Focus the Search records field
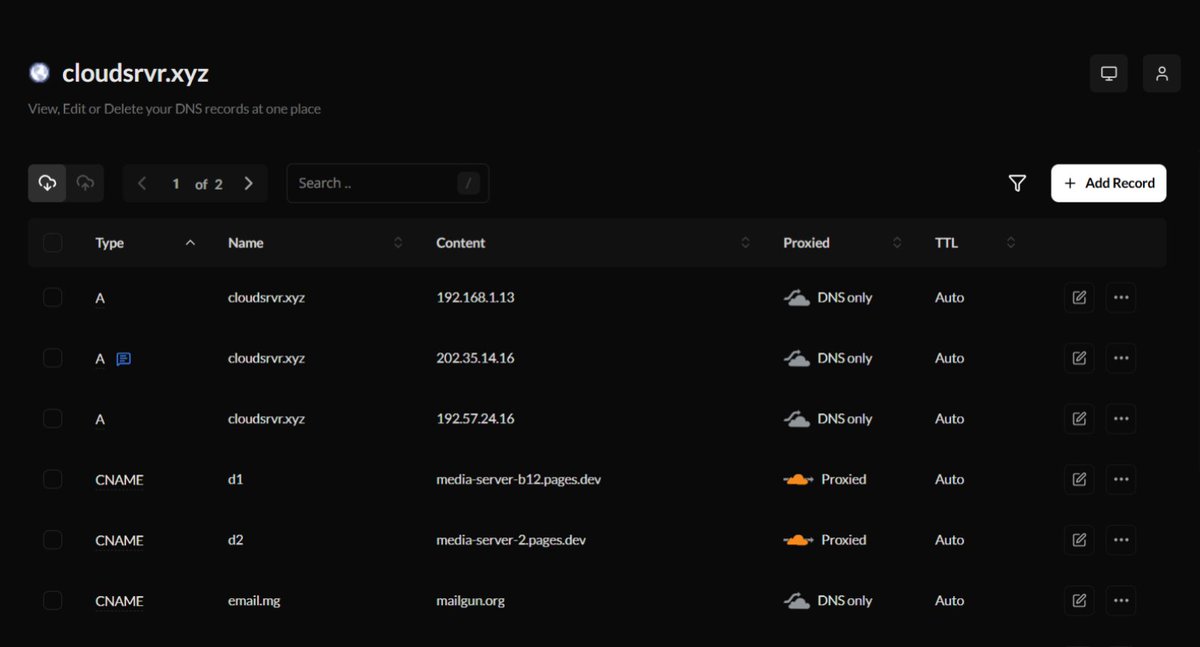Viewport: 1200px width, 647px height. coord(388,183)
